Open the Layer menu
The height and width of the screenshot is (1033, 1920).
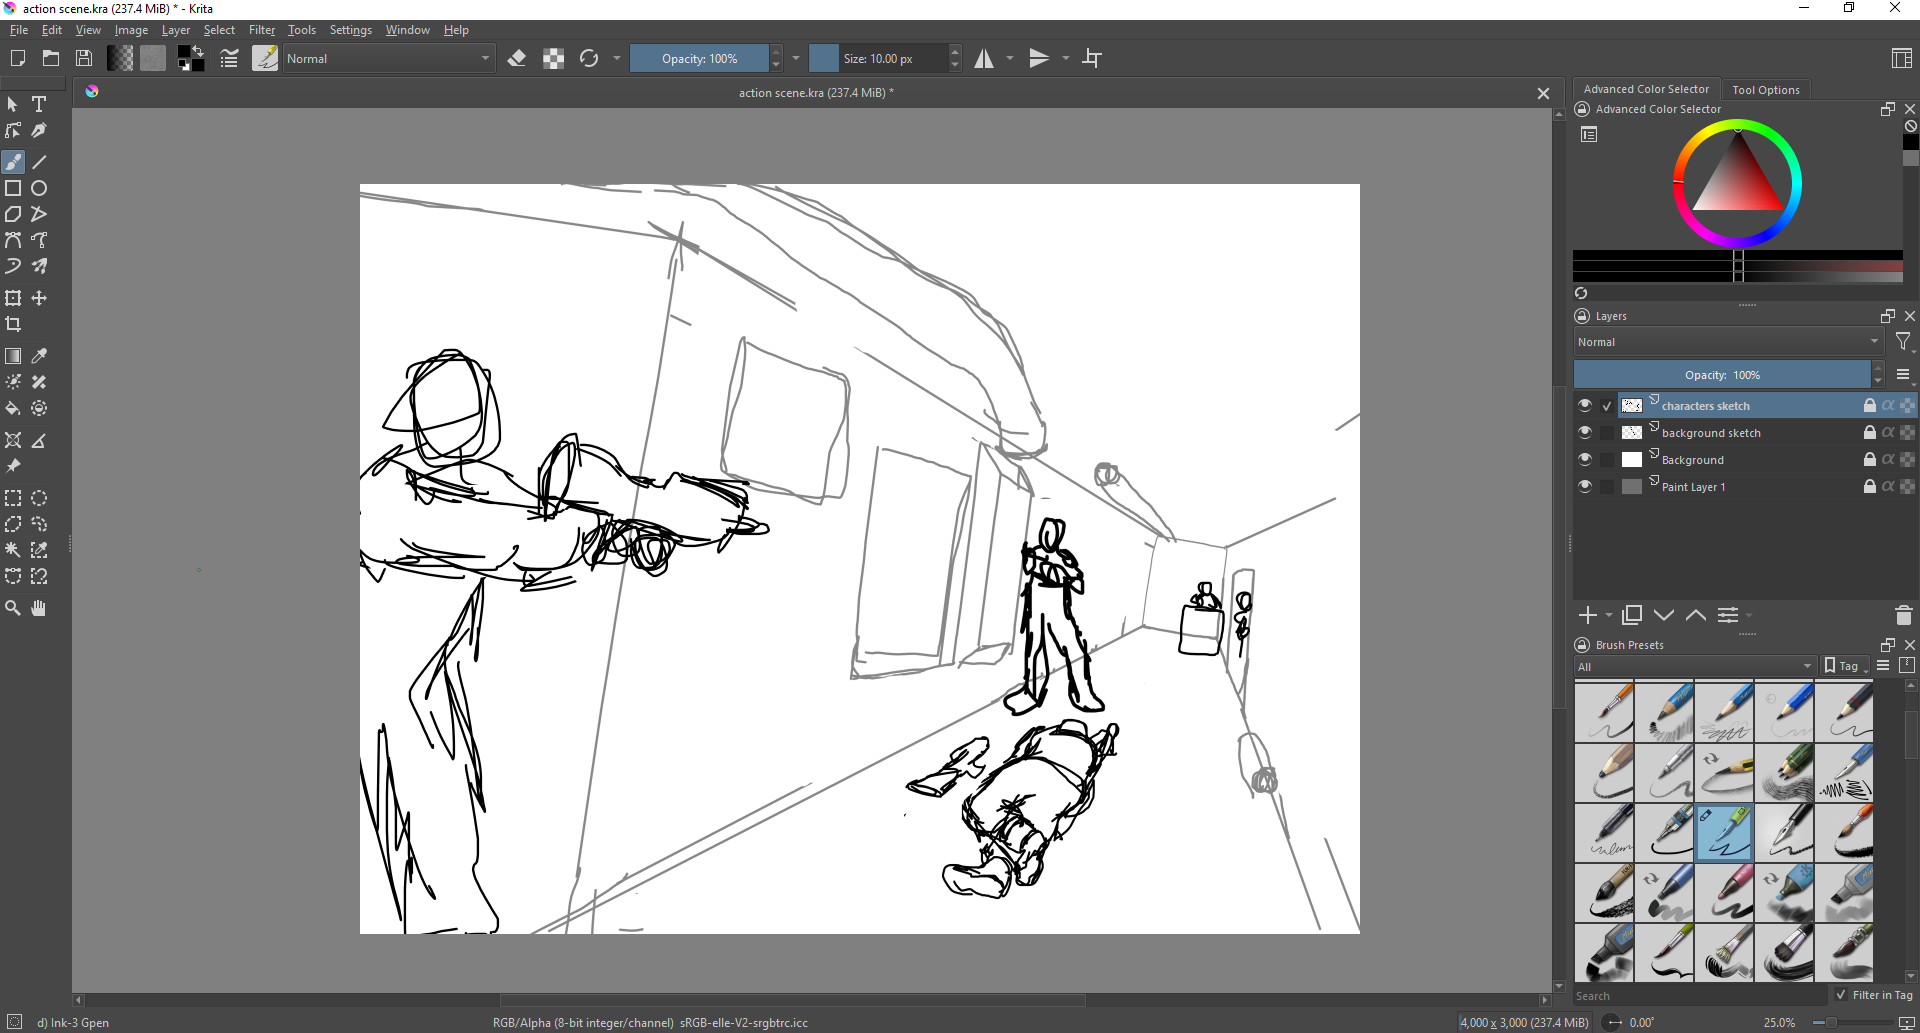point(176,30)
